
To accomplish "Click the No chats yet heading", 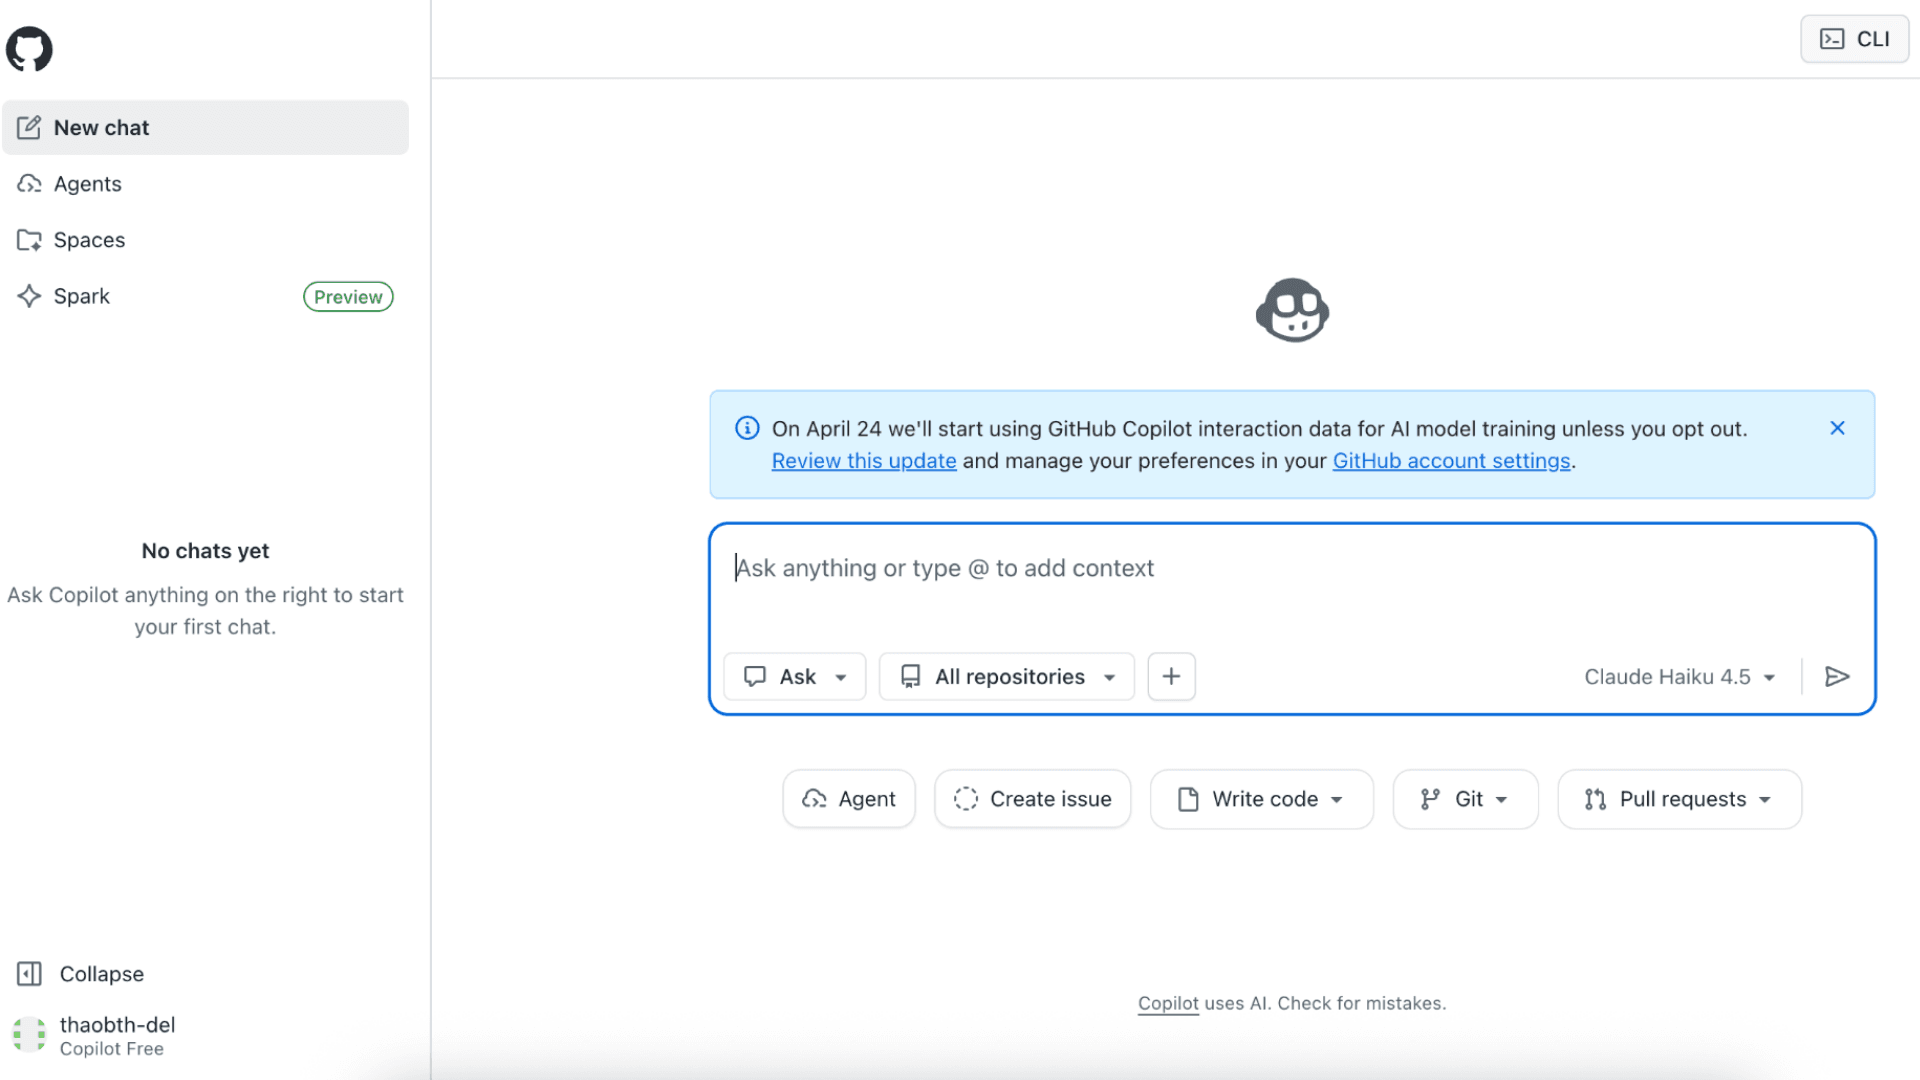I will pyautogui.click(x=205, y=551).
